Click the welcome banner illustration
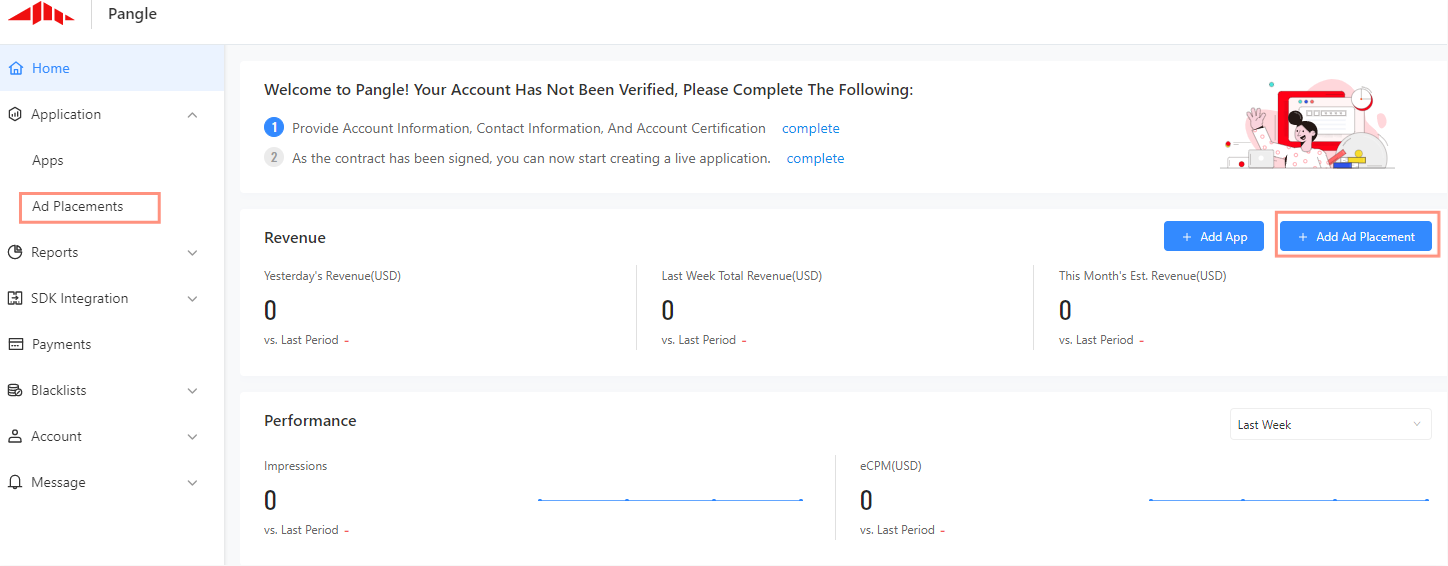Screen dimensions: 1448x566 (x=1307, y=126)
